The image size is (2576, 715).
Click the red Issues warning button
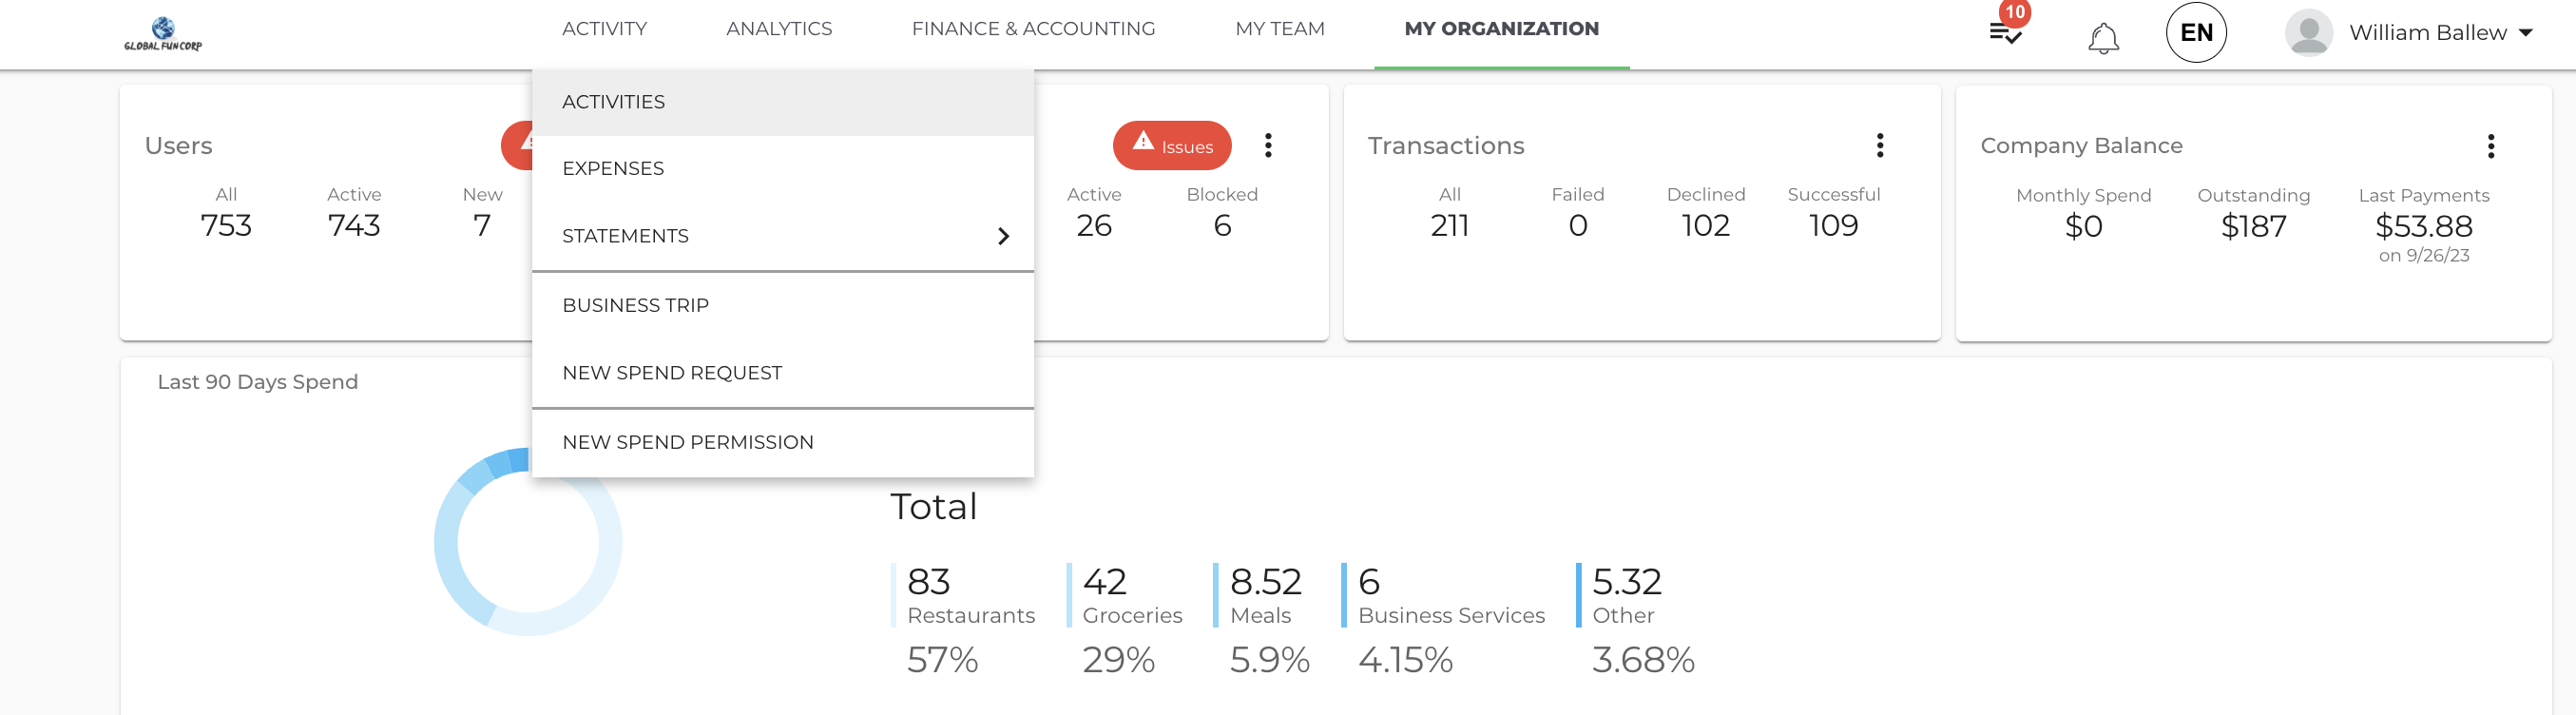[x=1171, y=146]
